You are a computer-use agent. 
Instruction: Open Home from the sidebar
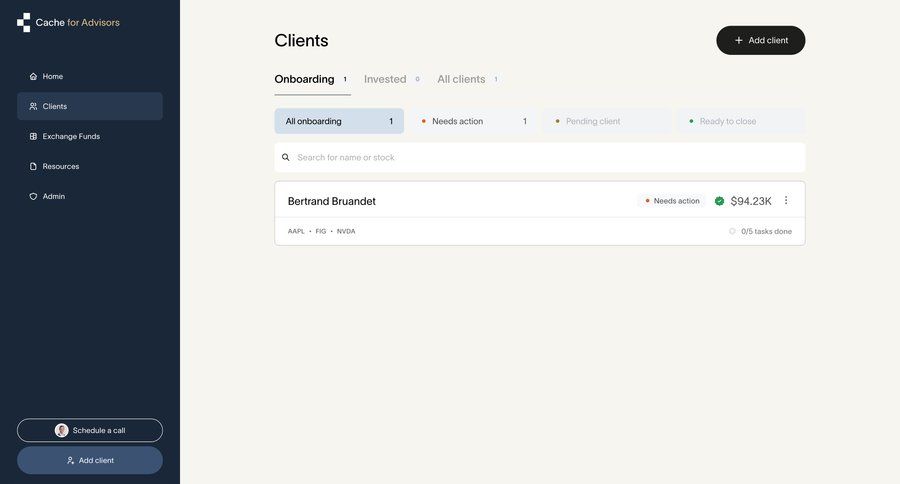tap(90, 76)
